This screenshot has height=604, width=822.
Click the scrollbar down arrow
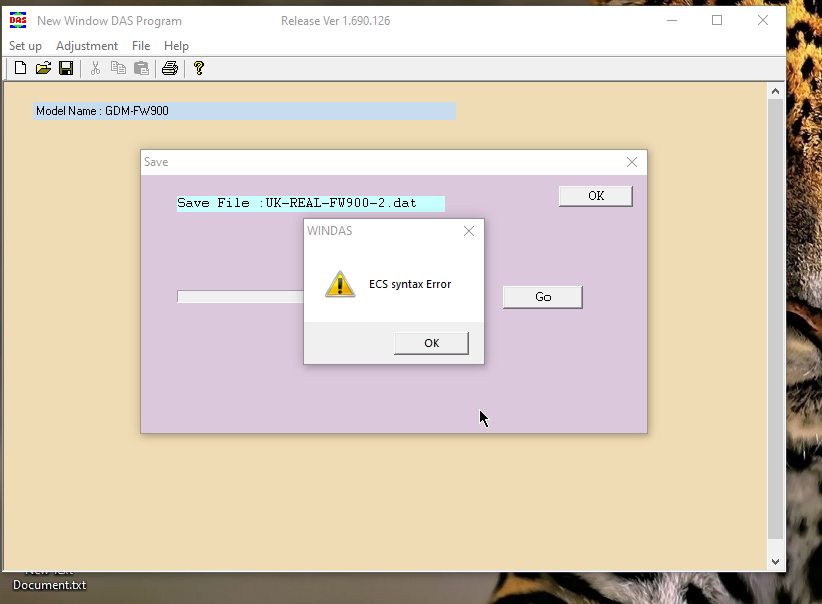[775, 562]
